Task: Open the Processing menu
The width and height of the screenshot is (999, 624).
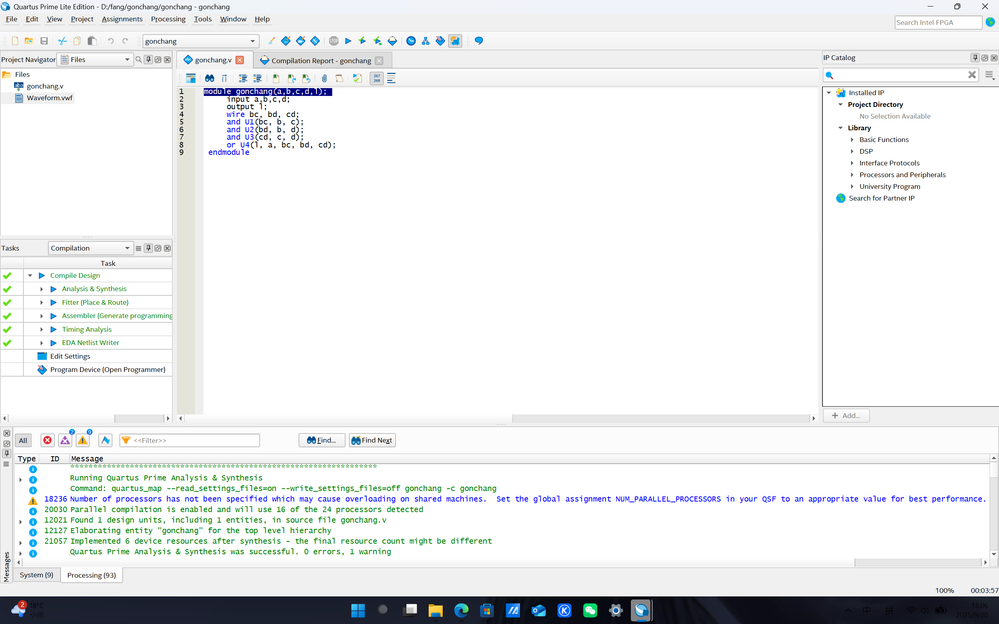Action: 168,19
